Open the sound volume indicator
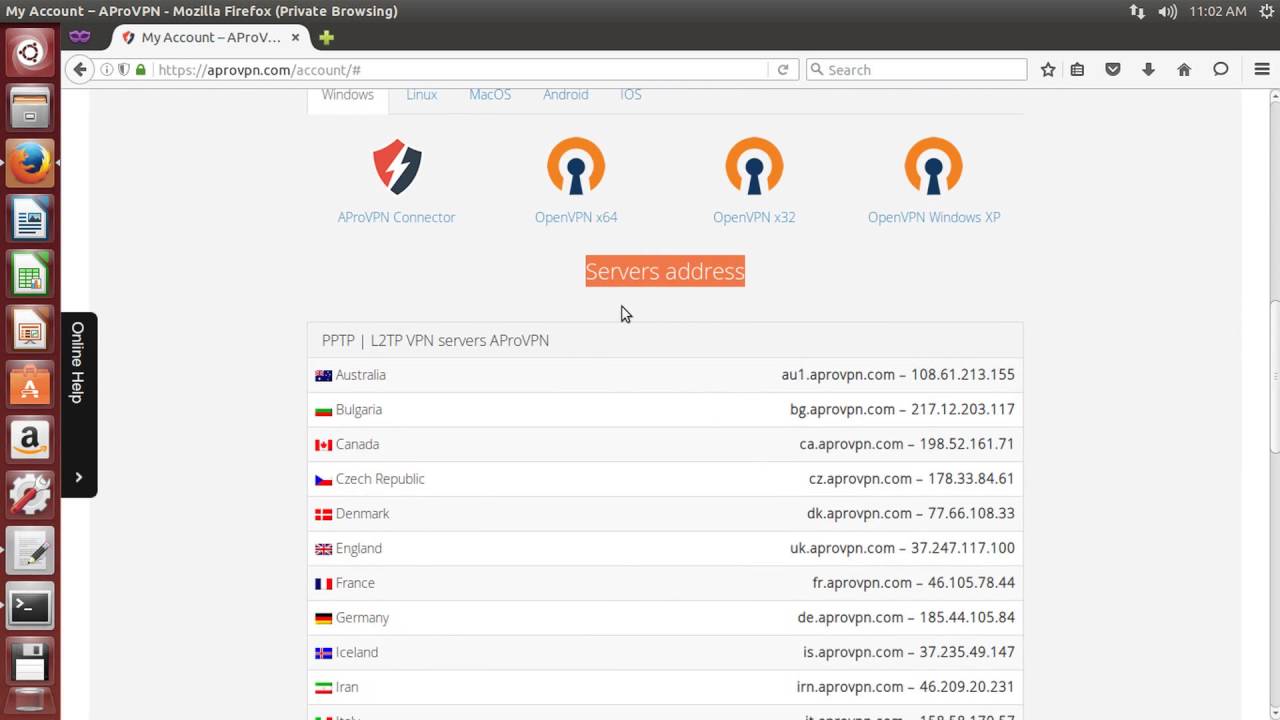The width and height of the screenshot is (1280, 720). point(1167,11)
